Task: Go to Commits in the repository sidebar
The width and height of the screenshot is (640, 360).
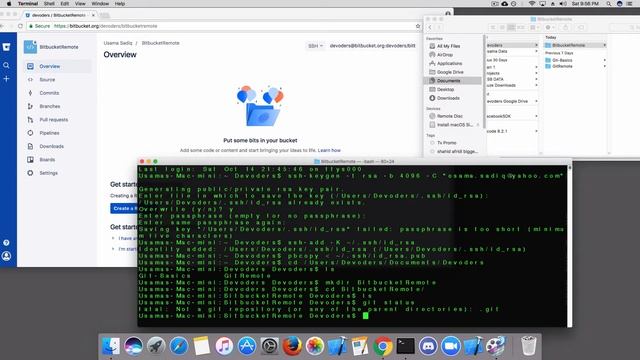Action: point(57,93)
